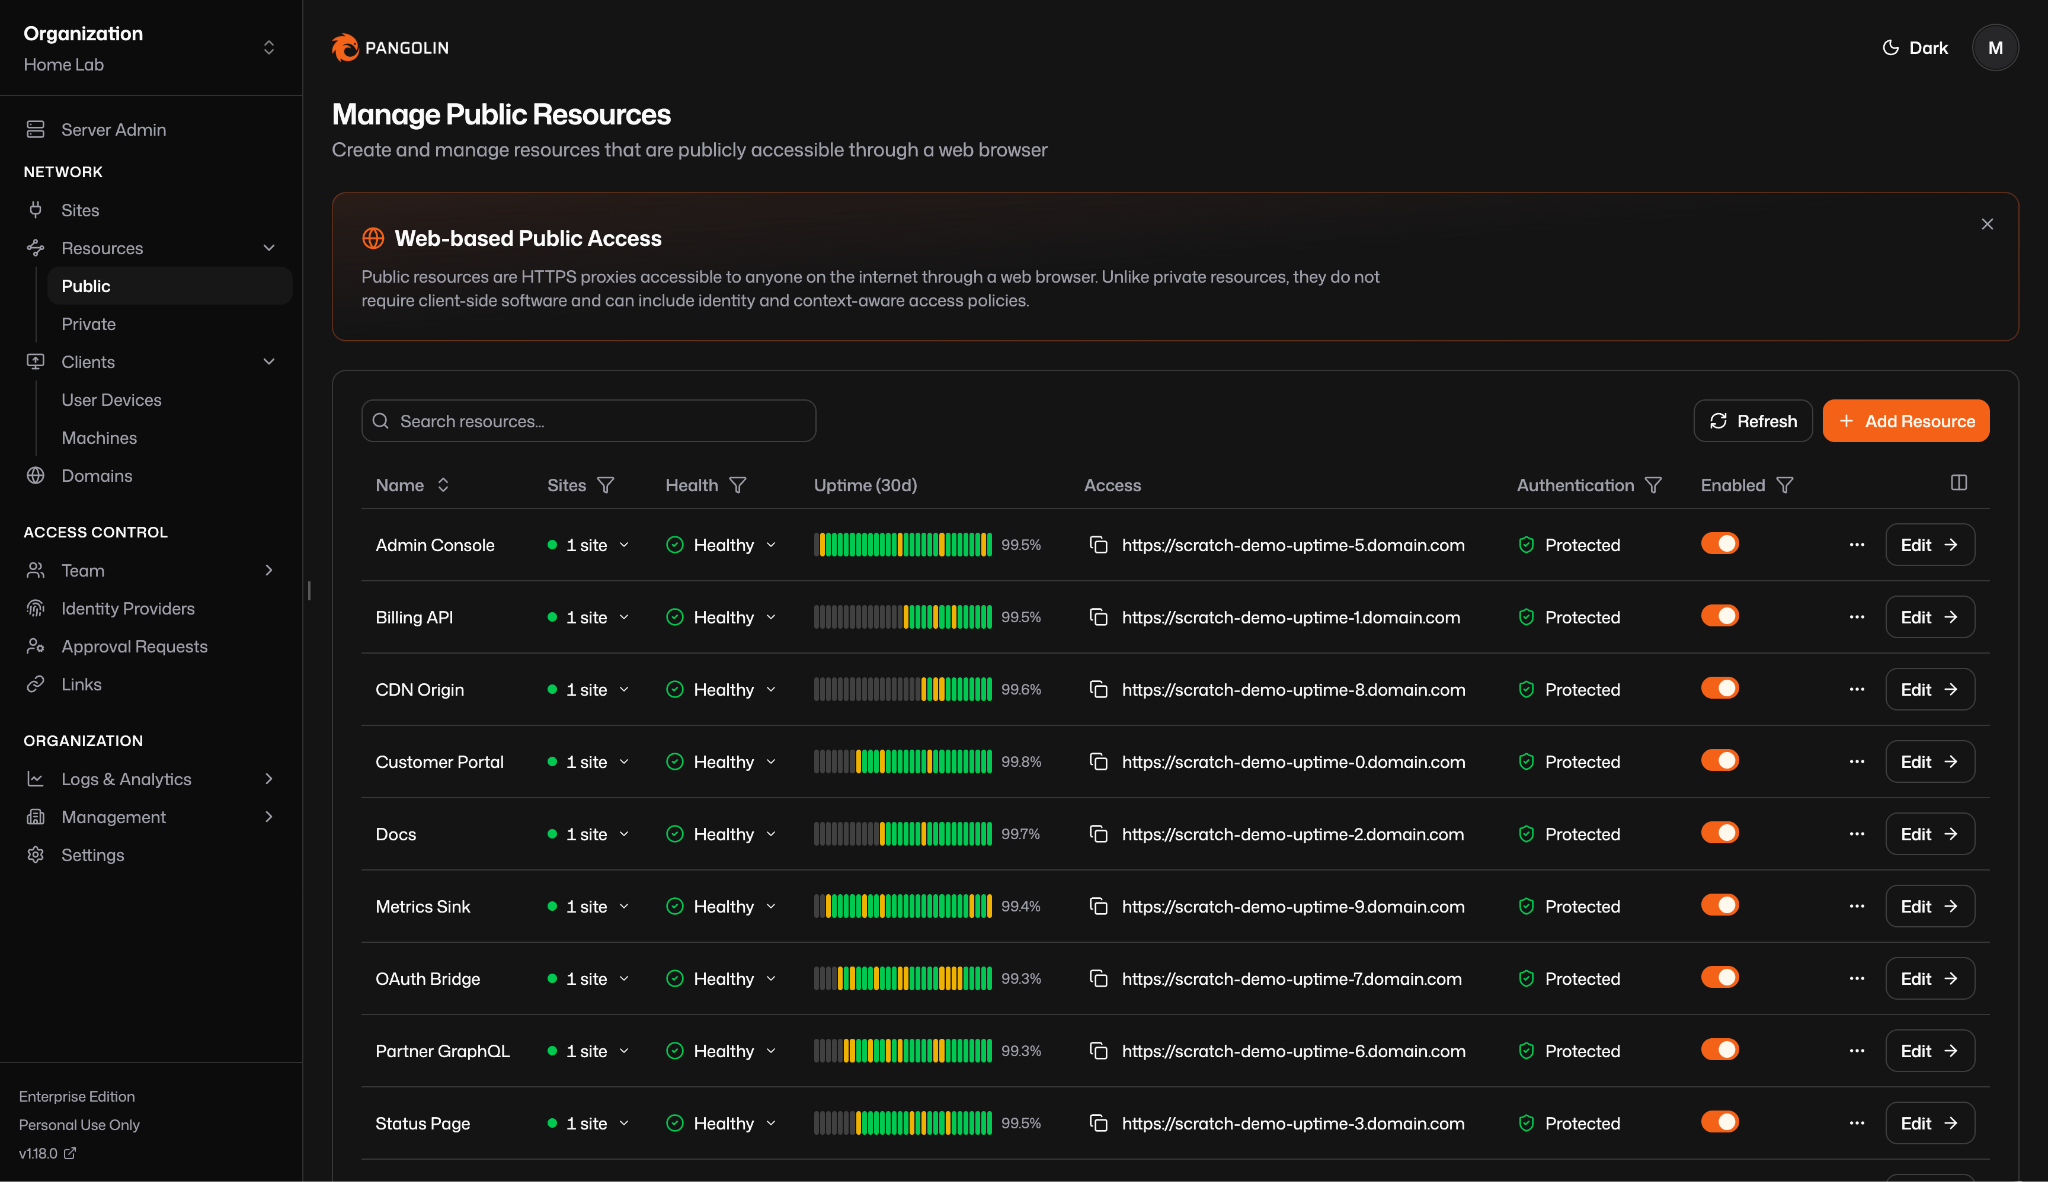This screenshot has width=2048, height=1182.
Task: Disable the CDN Origin resource toggle
Action: (x=1719, y=688)
